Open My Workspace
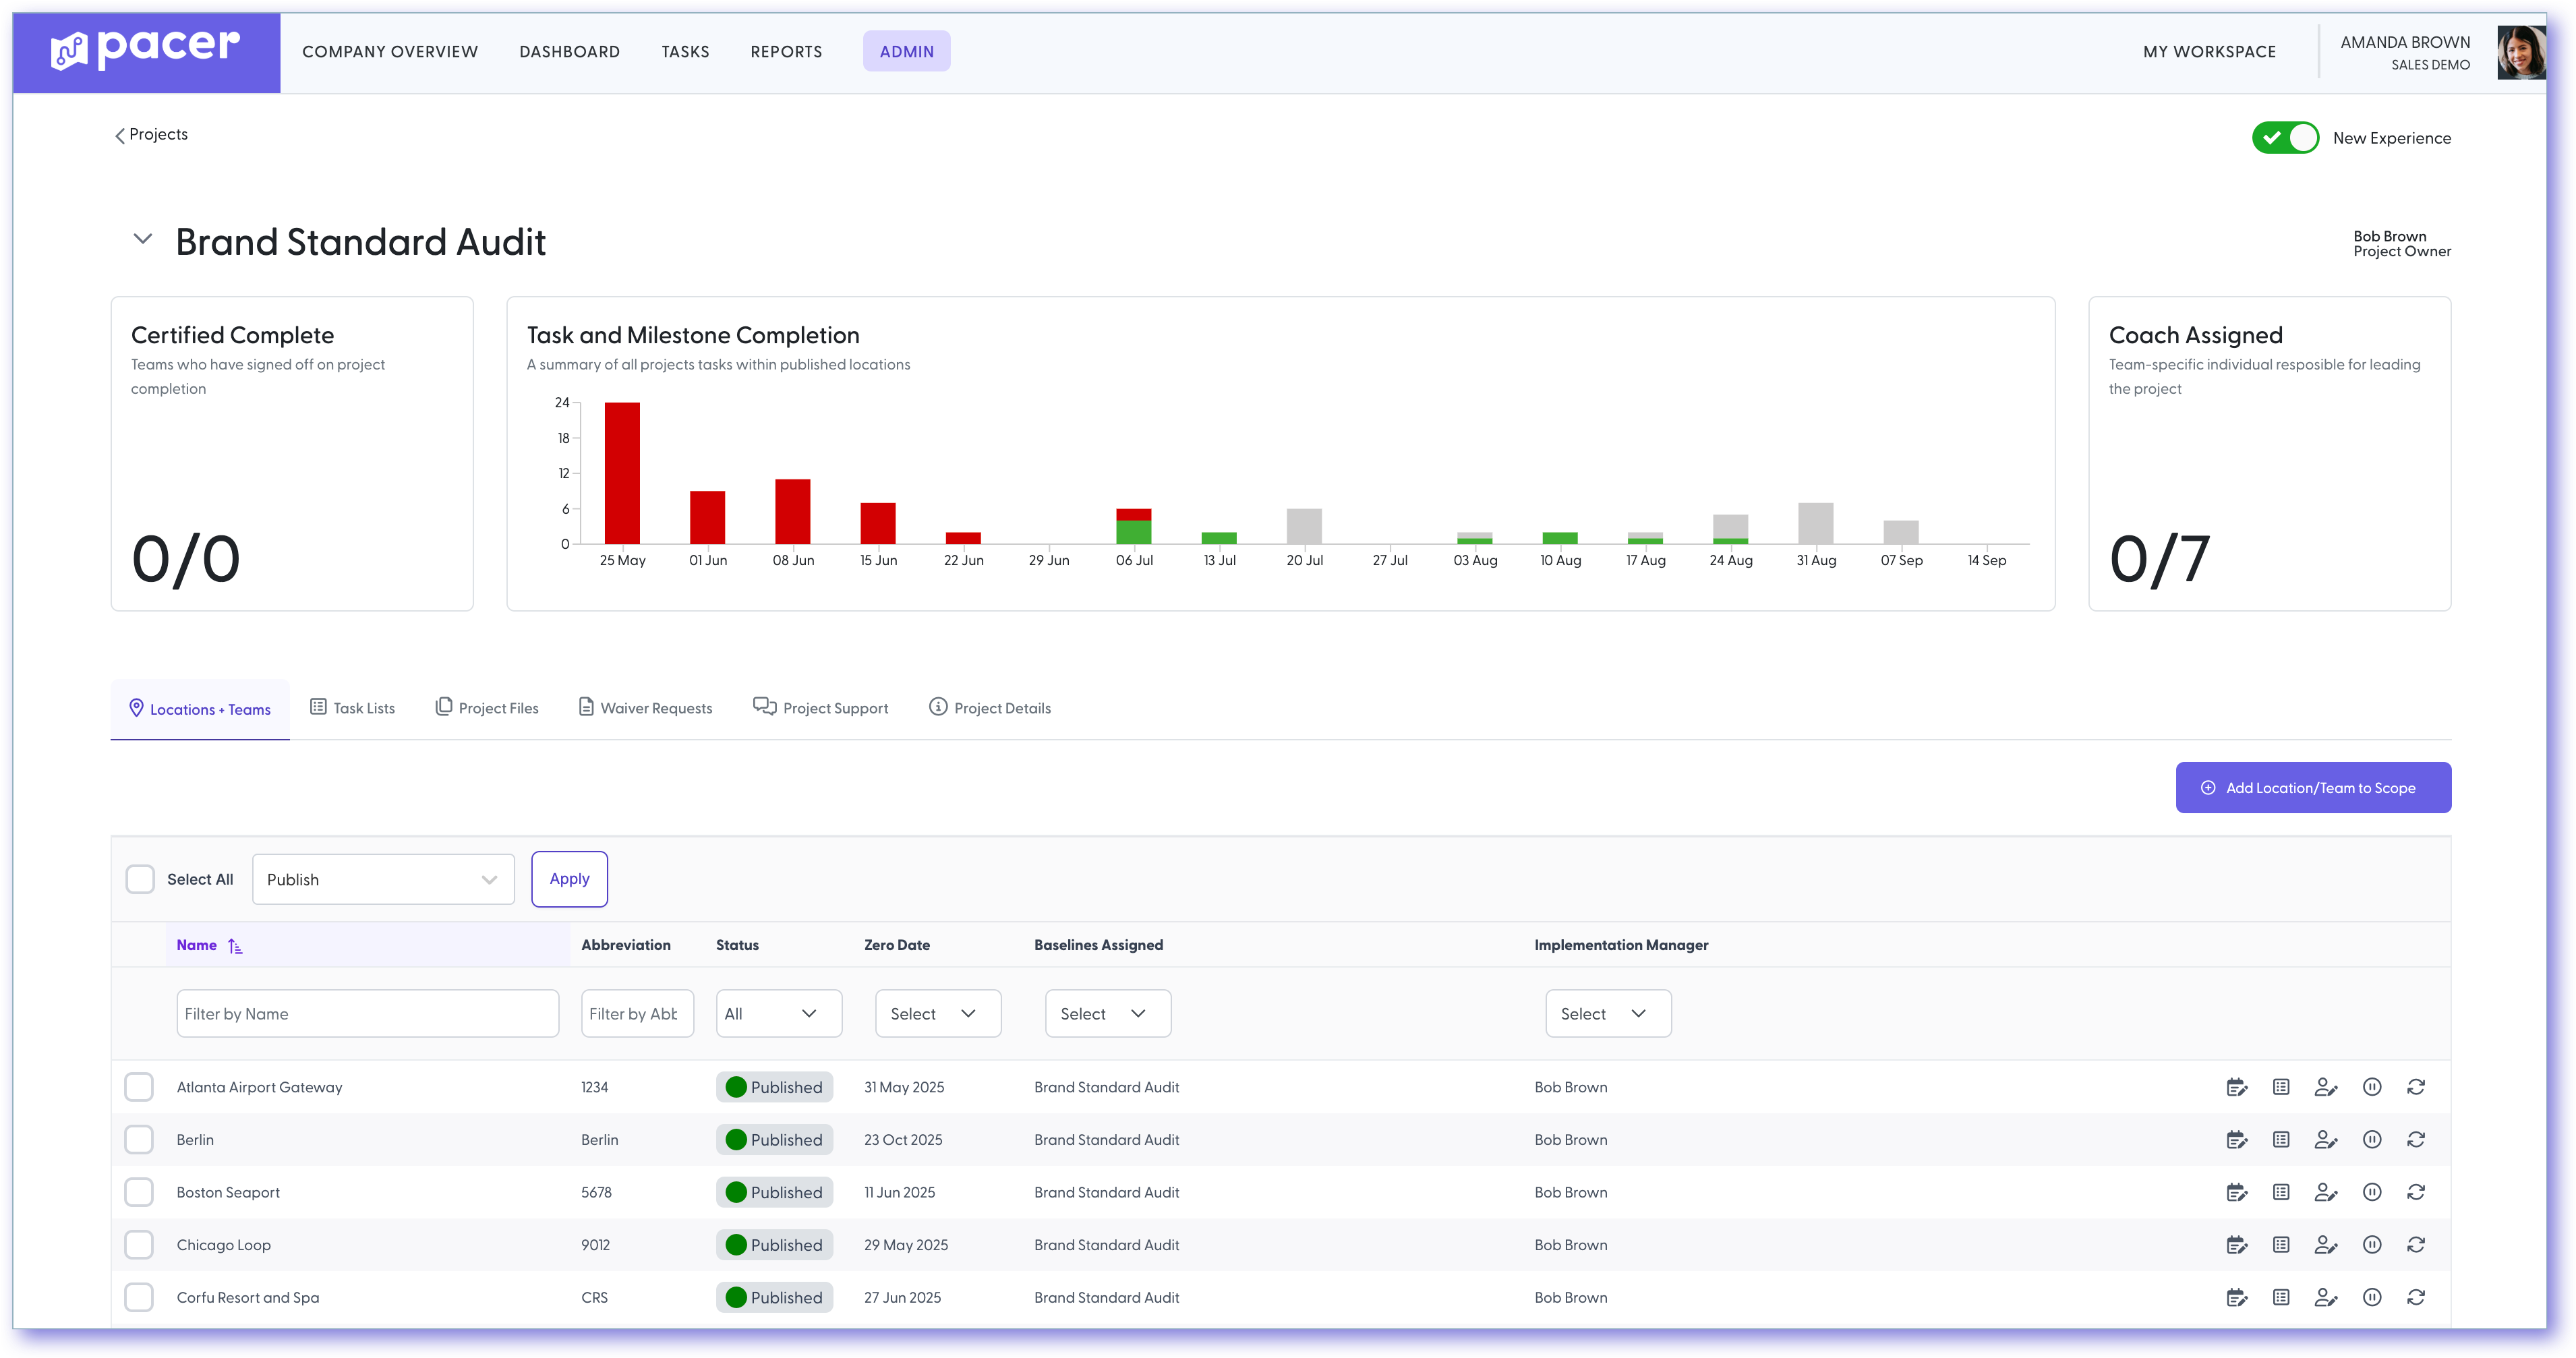 click(2209, 52)
